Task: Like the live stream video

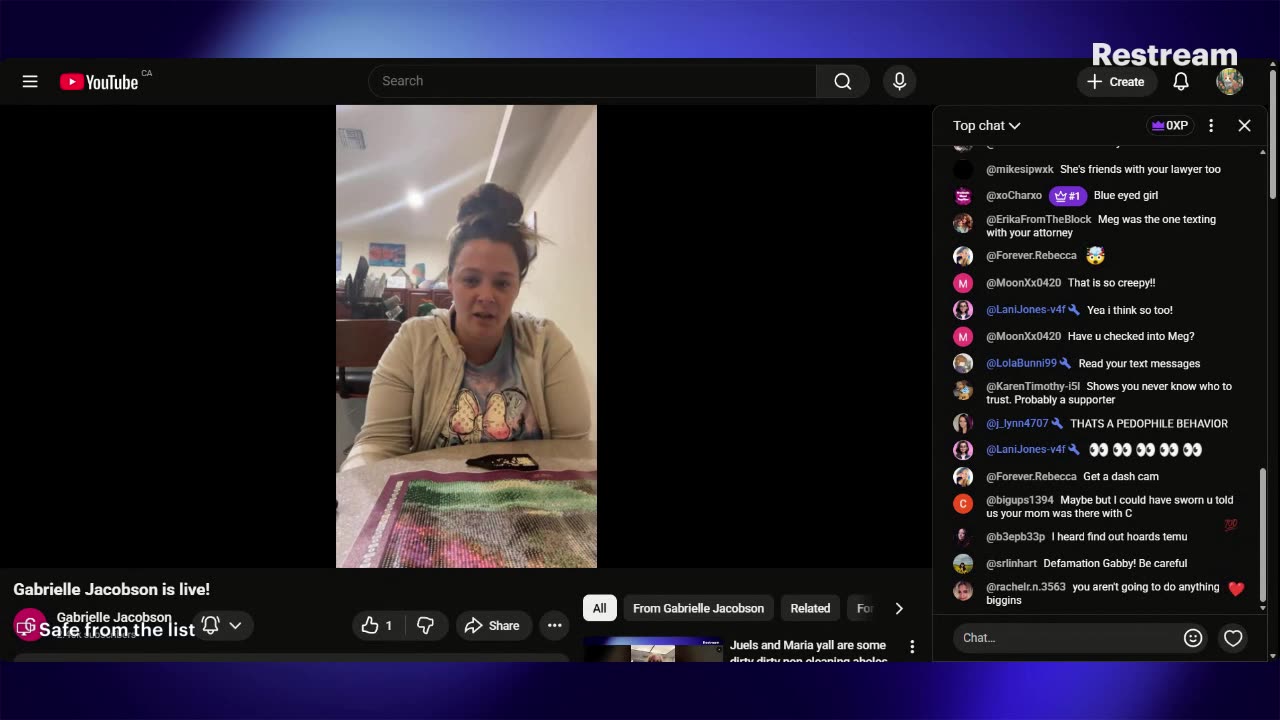Action: 379,625
